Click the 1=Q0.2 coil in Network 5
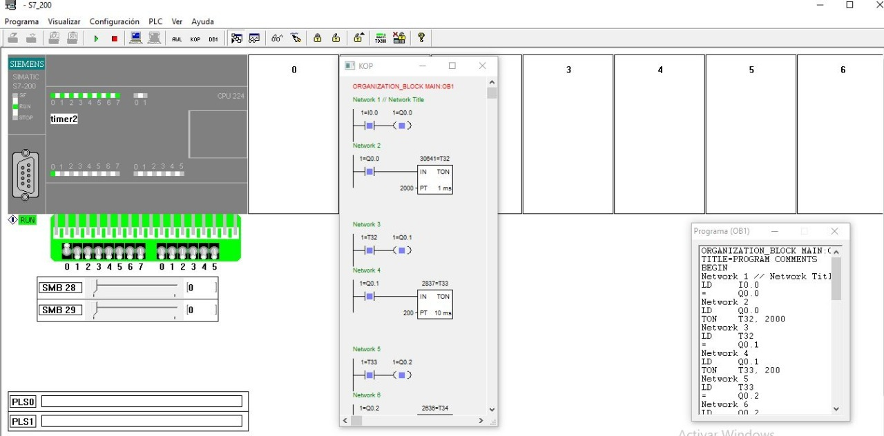 click(402, 375)
